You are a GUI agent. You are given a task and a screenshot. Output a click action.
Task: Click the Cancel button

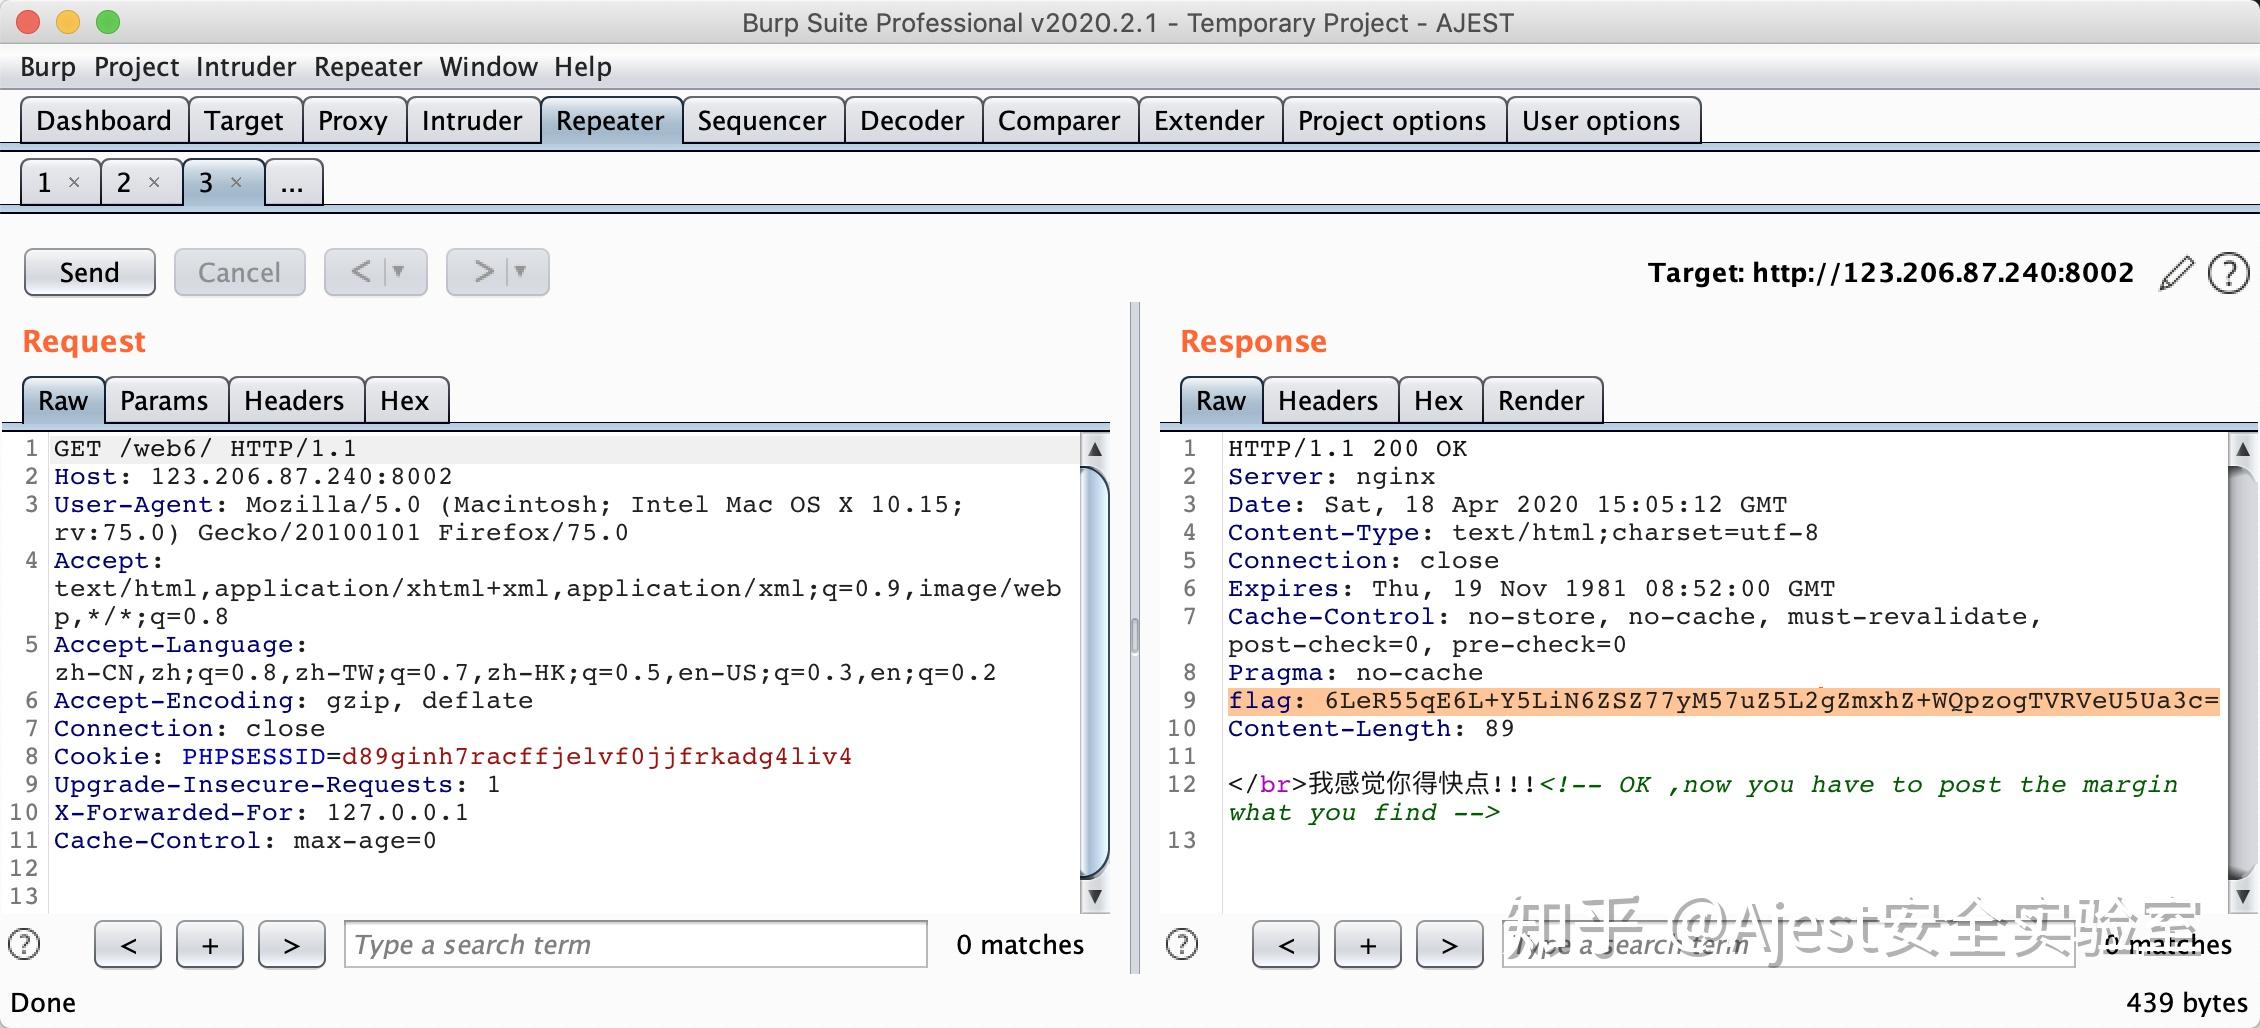click(x=239, y=272)
